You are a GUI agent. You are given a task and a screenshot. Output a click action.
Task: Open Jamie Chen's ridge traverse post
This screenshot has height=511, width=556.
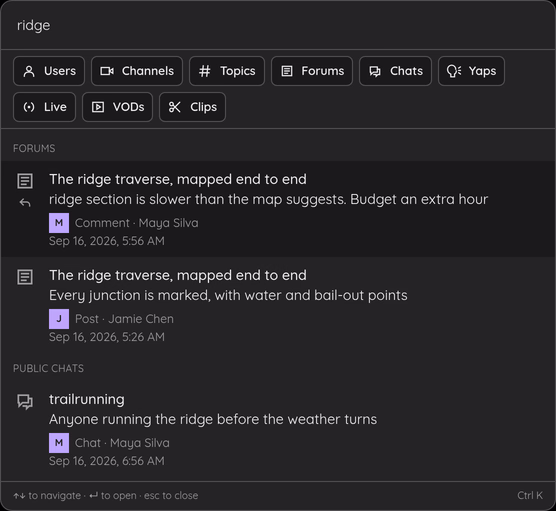tap(278, 305)
